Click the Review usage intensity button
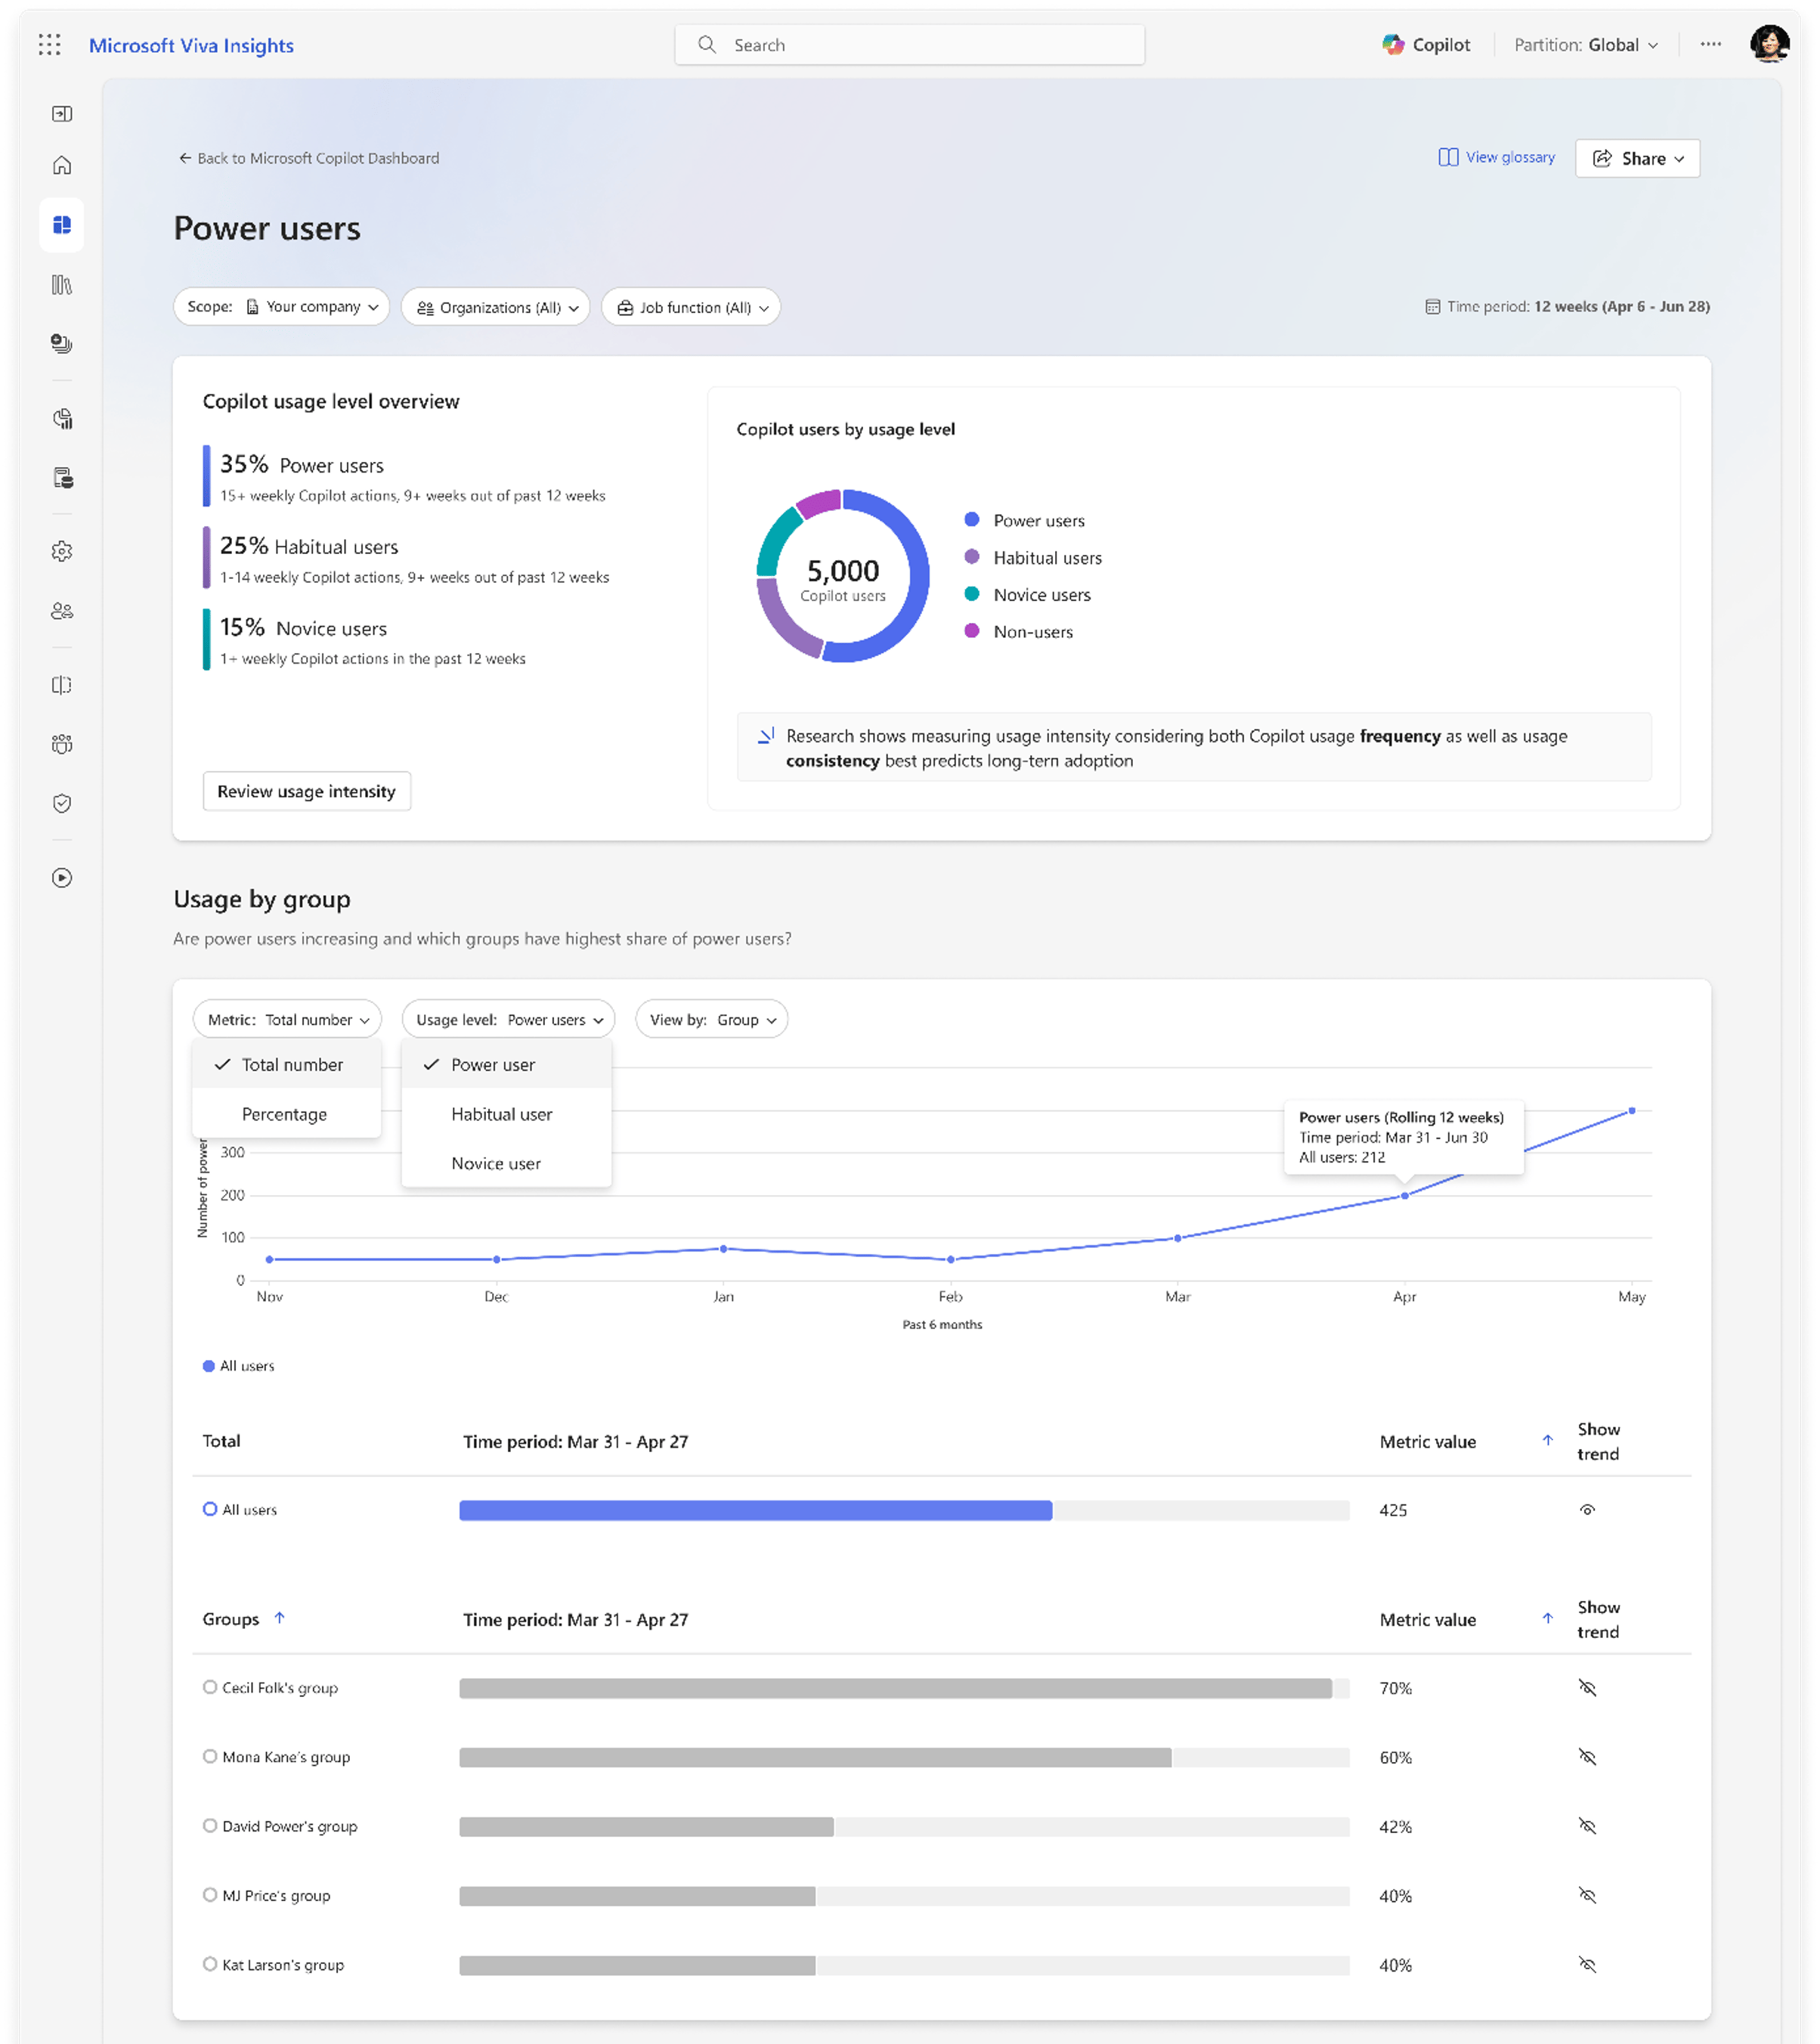1820x2044 pixels. (x=306, y=791)
